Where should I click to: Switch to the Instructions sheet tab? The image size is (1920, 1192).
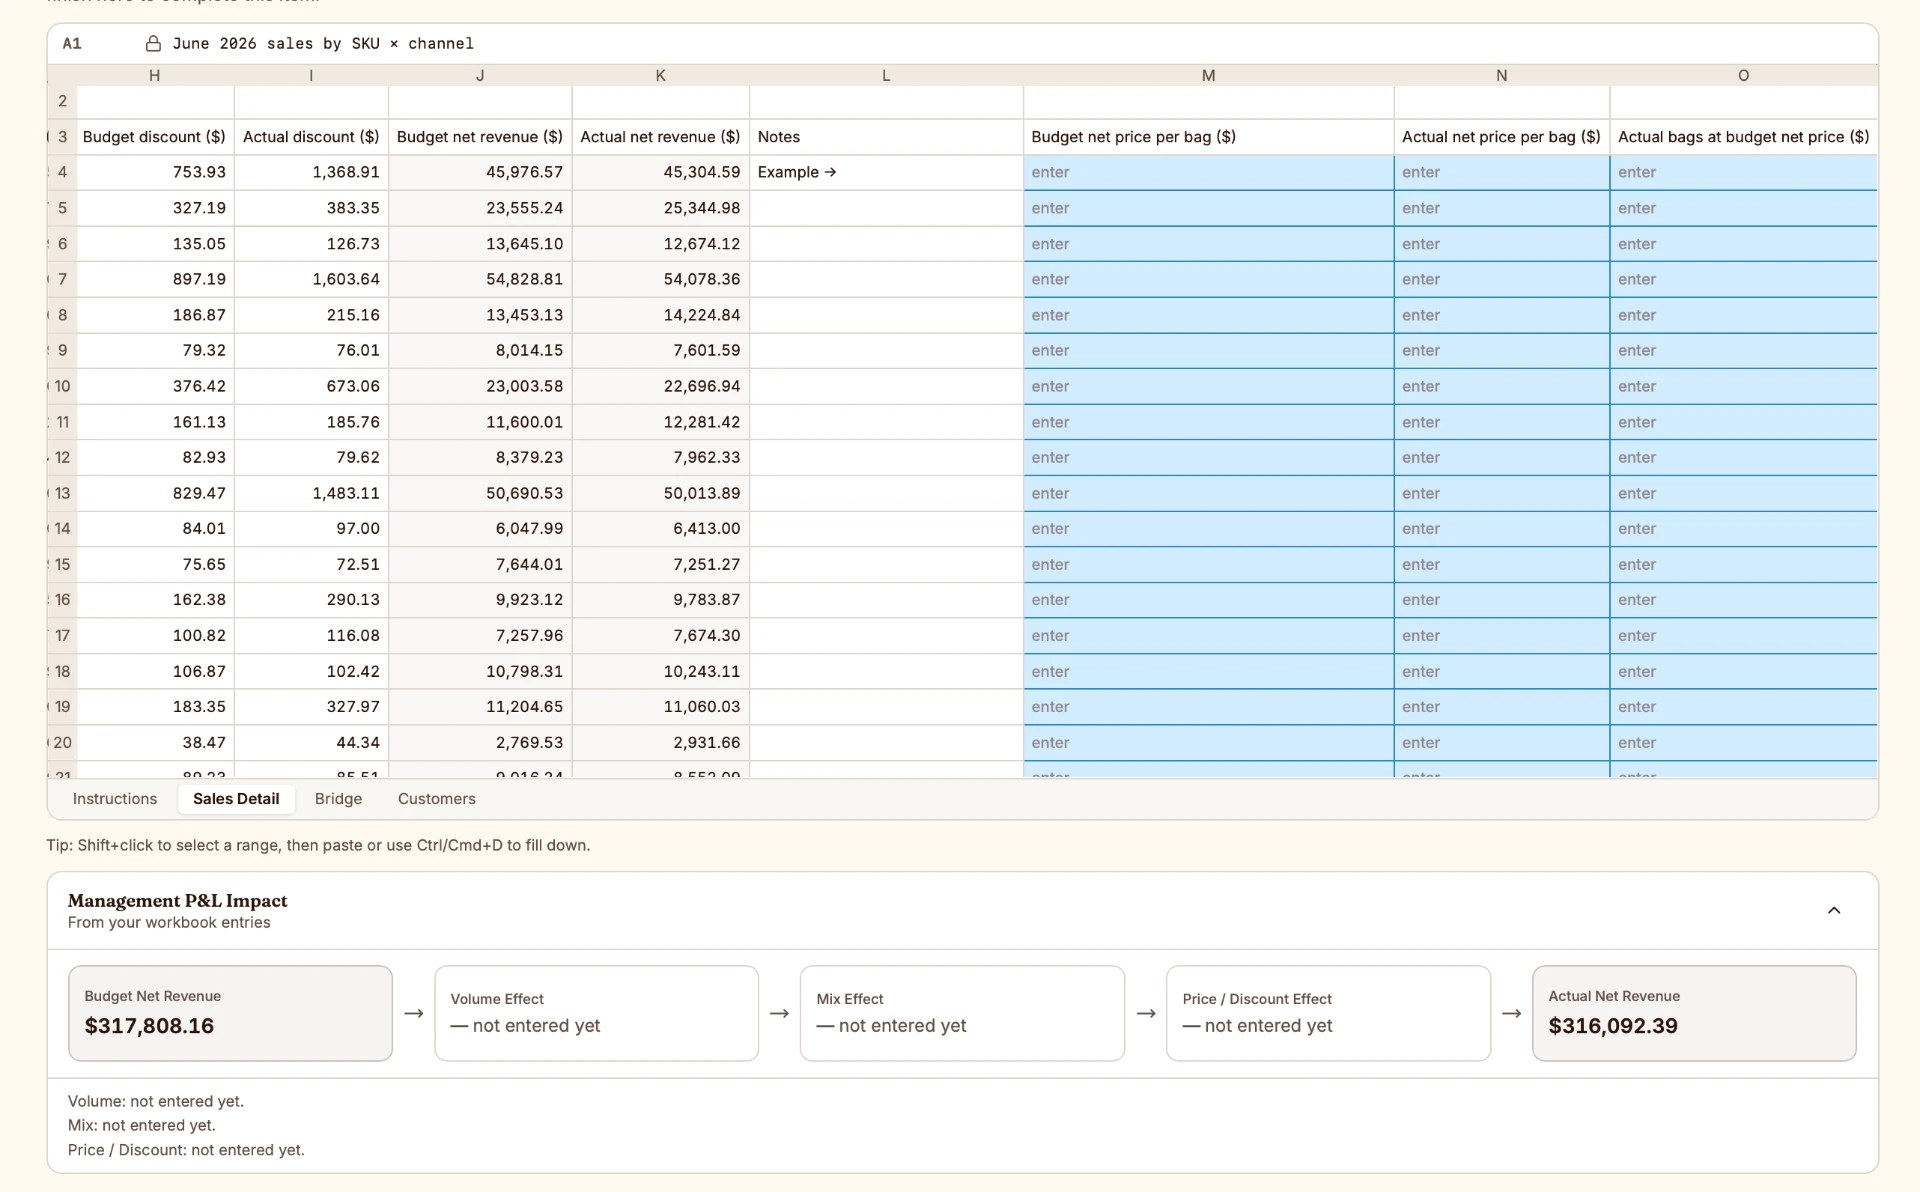coord(115,799)
